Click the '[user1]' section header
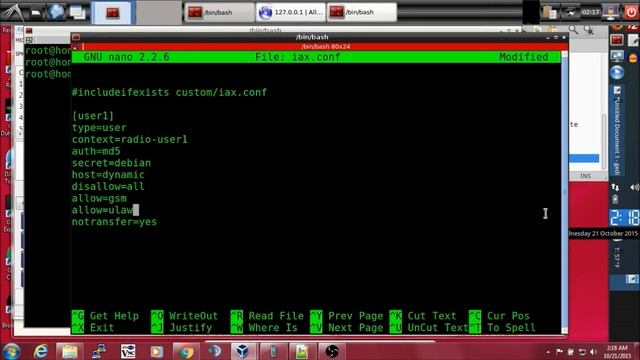 point(93,116)
